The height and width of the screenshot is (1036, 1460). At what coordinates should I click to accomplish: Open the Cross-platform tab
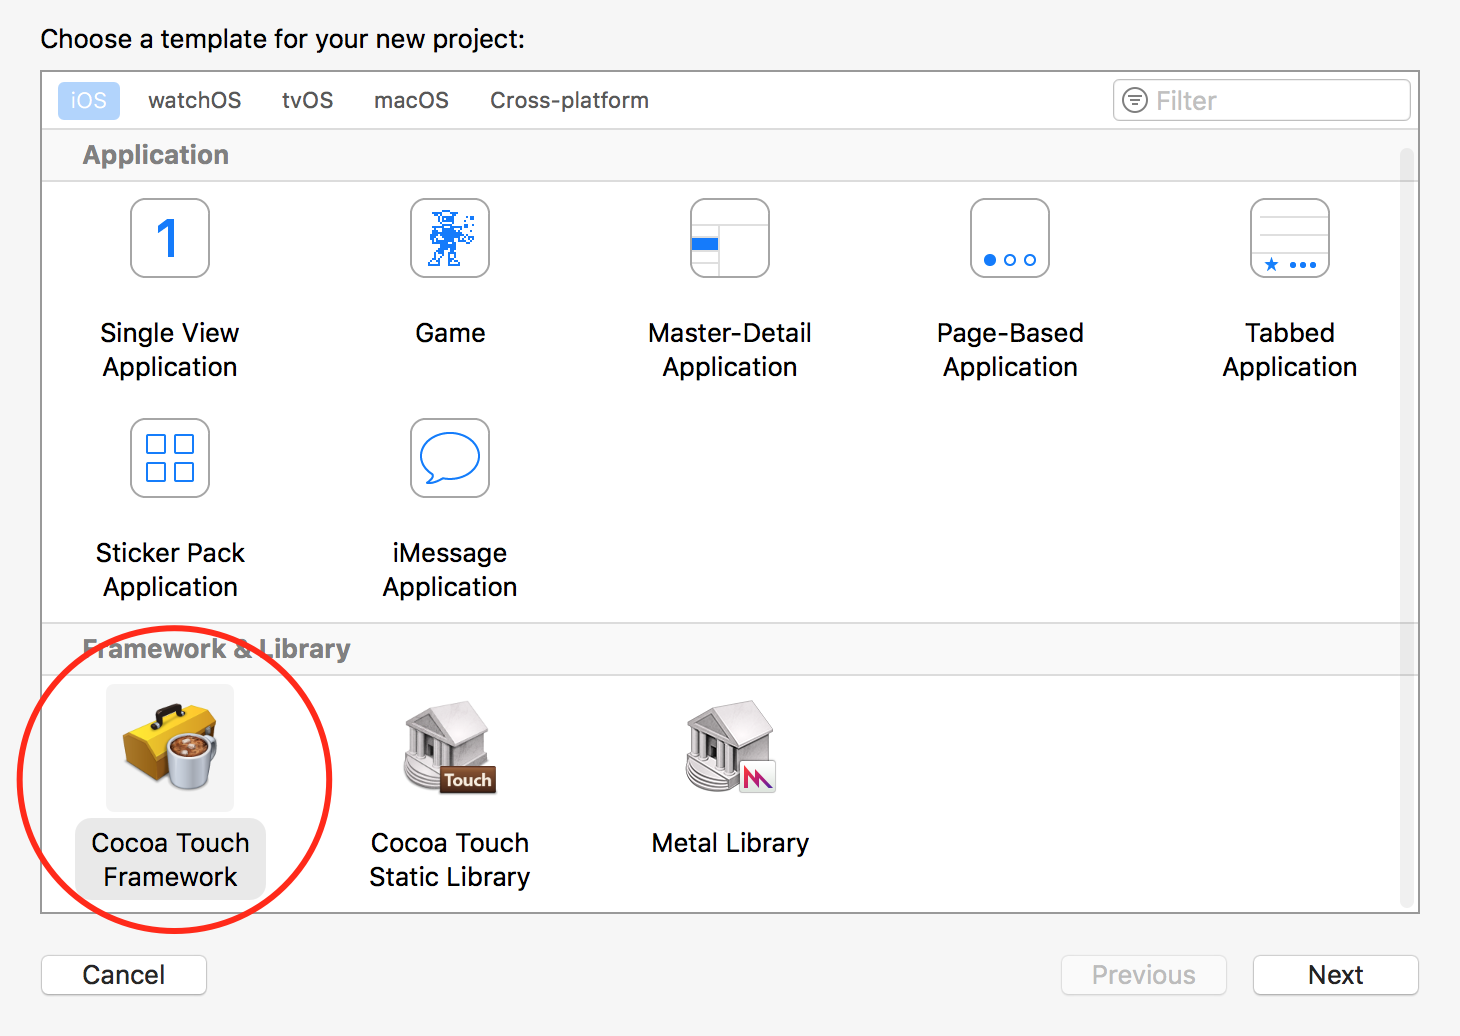569,101
